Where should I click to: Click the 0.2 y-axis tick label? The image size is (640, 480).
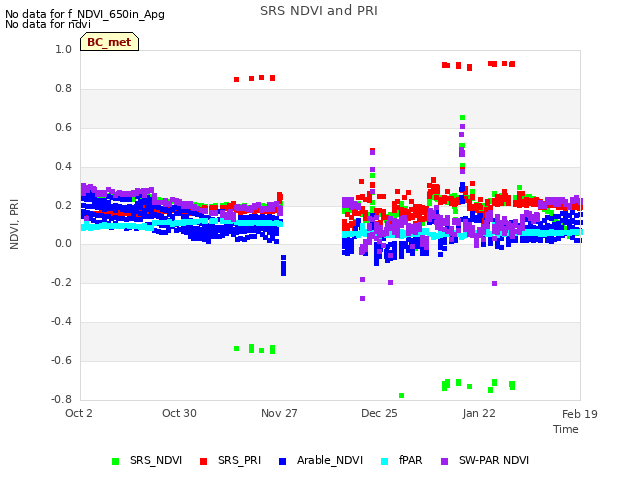pyautogui.click(x=63, y=205)
